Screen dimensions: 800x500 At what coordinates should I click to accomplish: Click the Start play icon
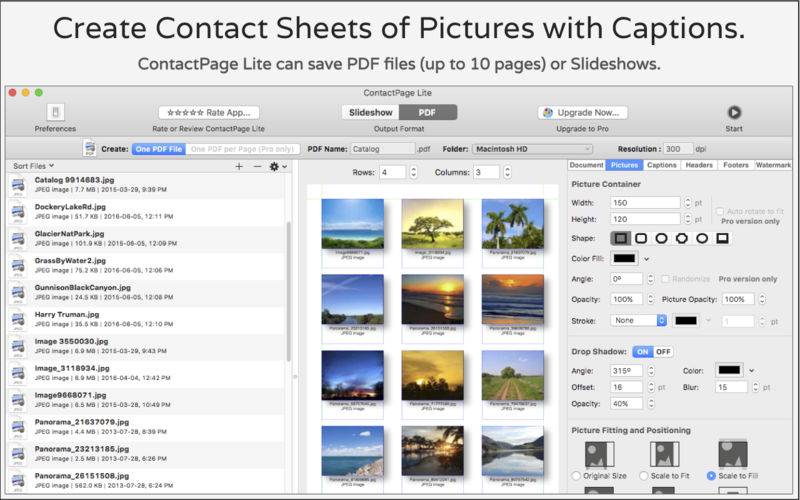click(x=734, y=112)
